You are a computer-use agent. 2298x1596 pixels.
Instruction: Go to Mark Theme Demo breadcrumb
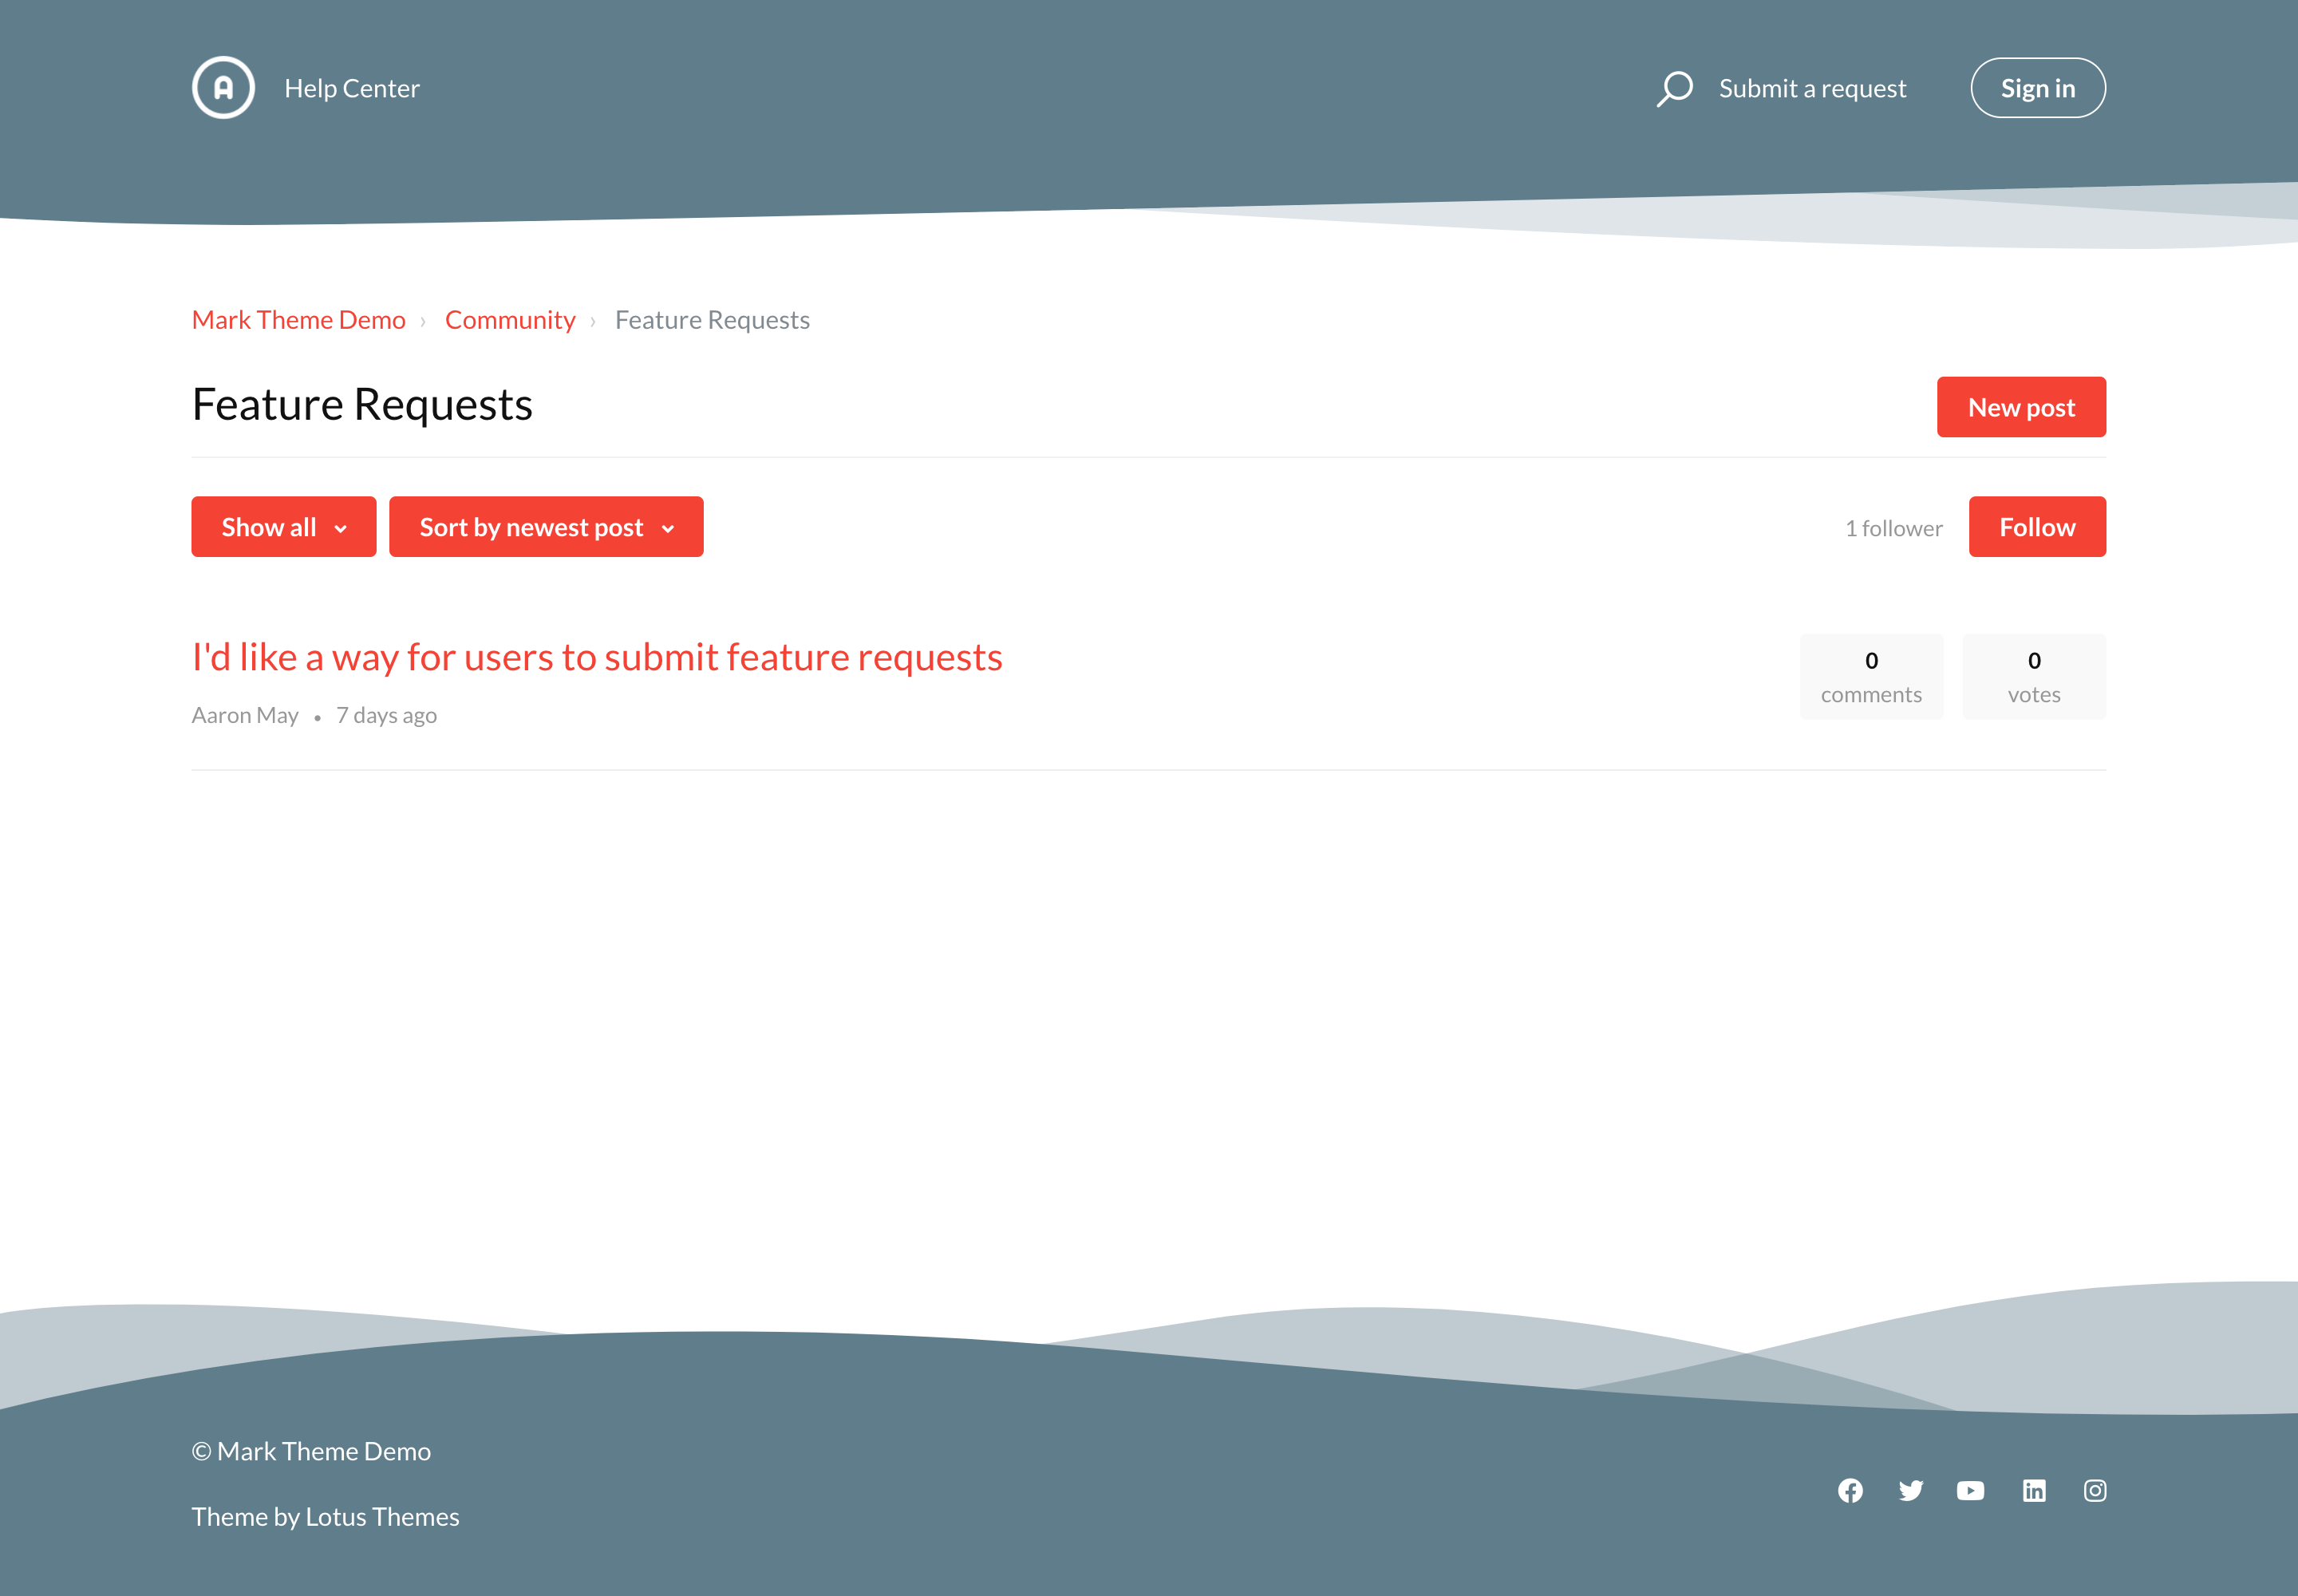298,320
